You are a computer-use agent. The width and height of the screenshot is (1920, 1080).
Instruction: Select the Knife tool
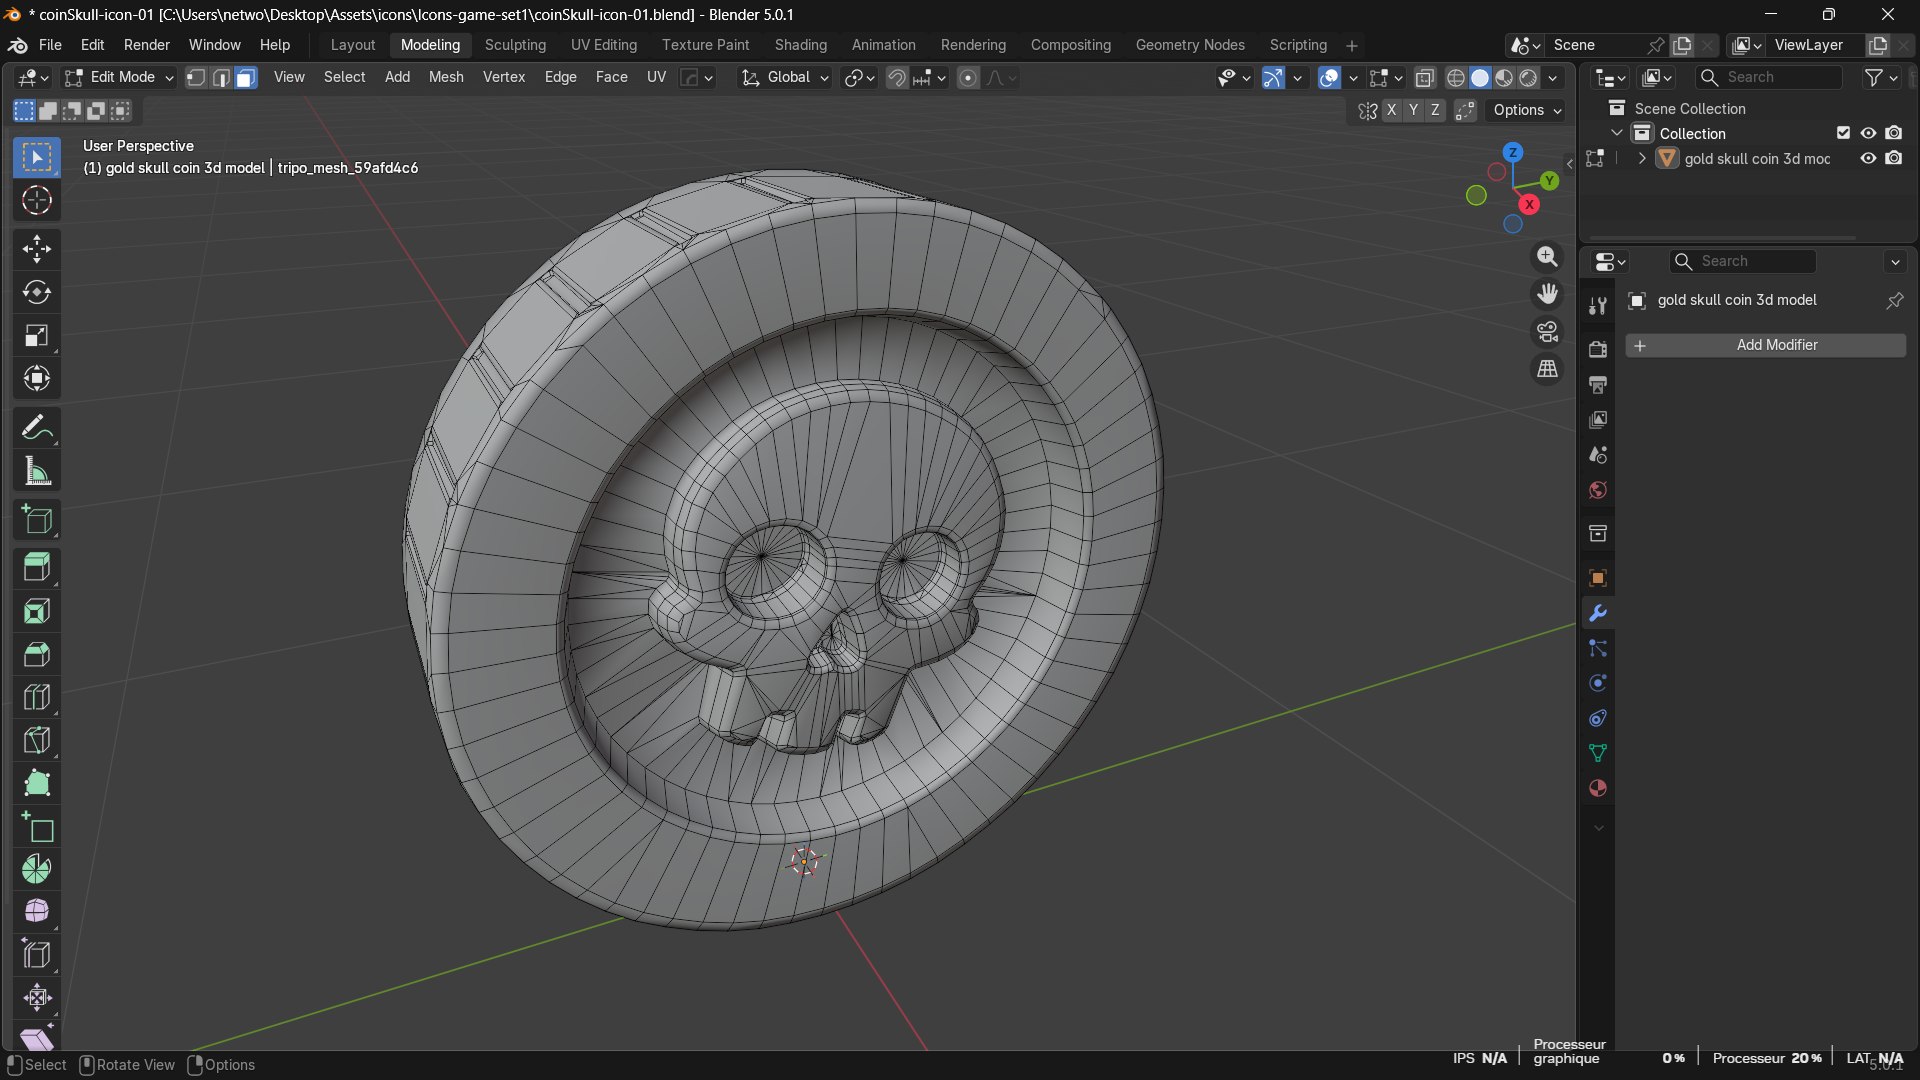[37, 740]
